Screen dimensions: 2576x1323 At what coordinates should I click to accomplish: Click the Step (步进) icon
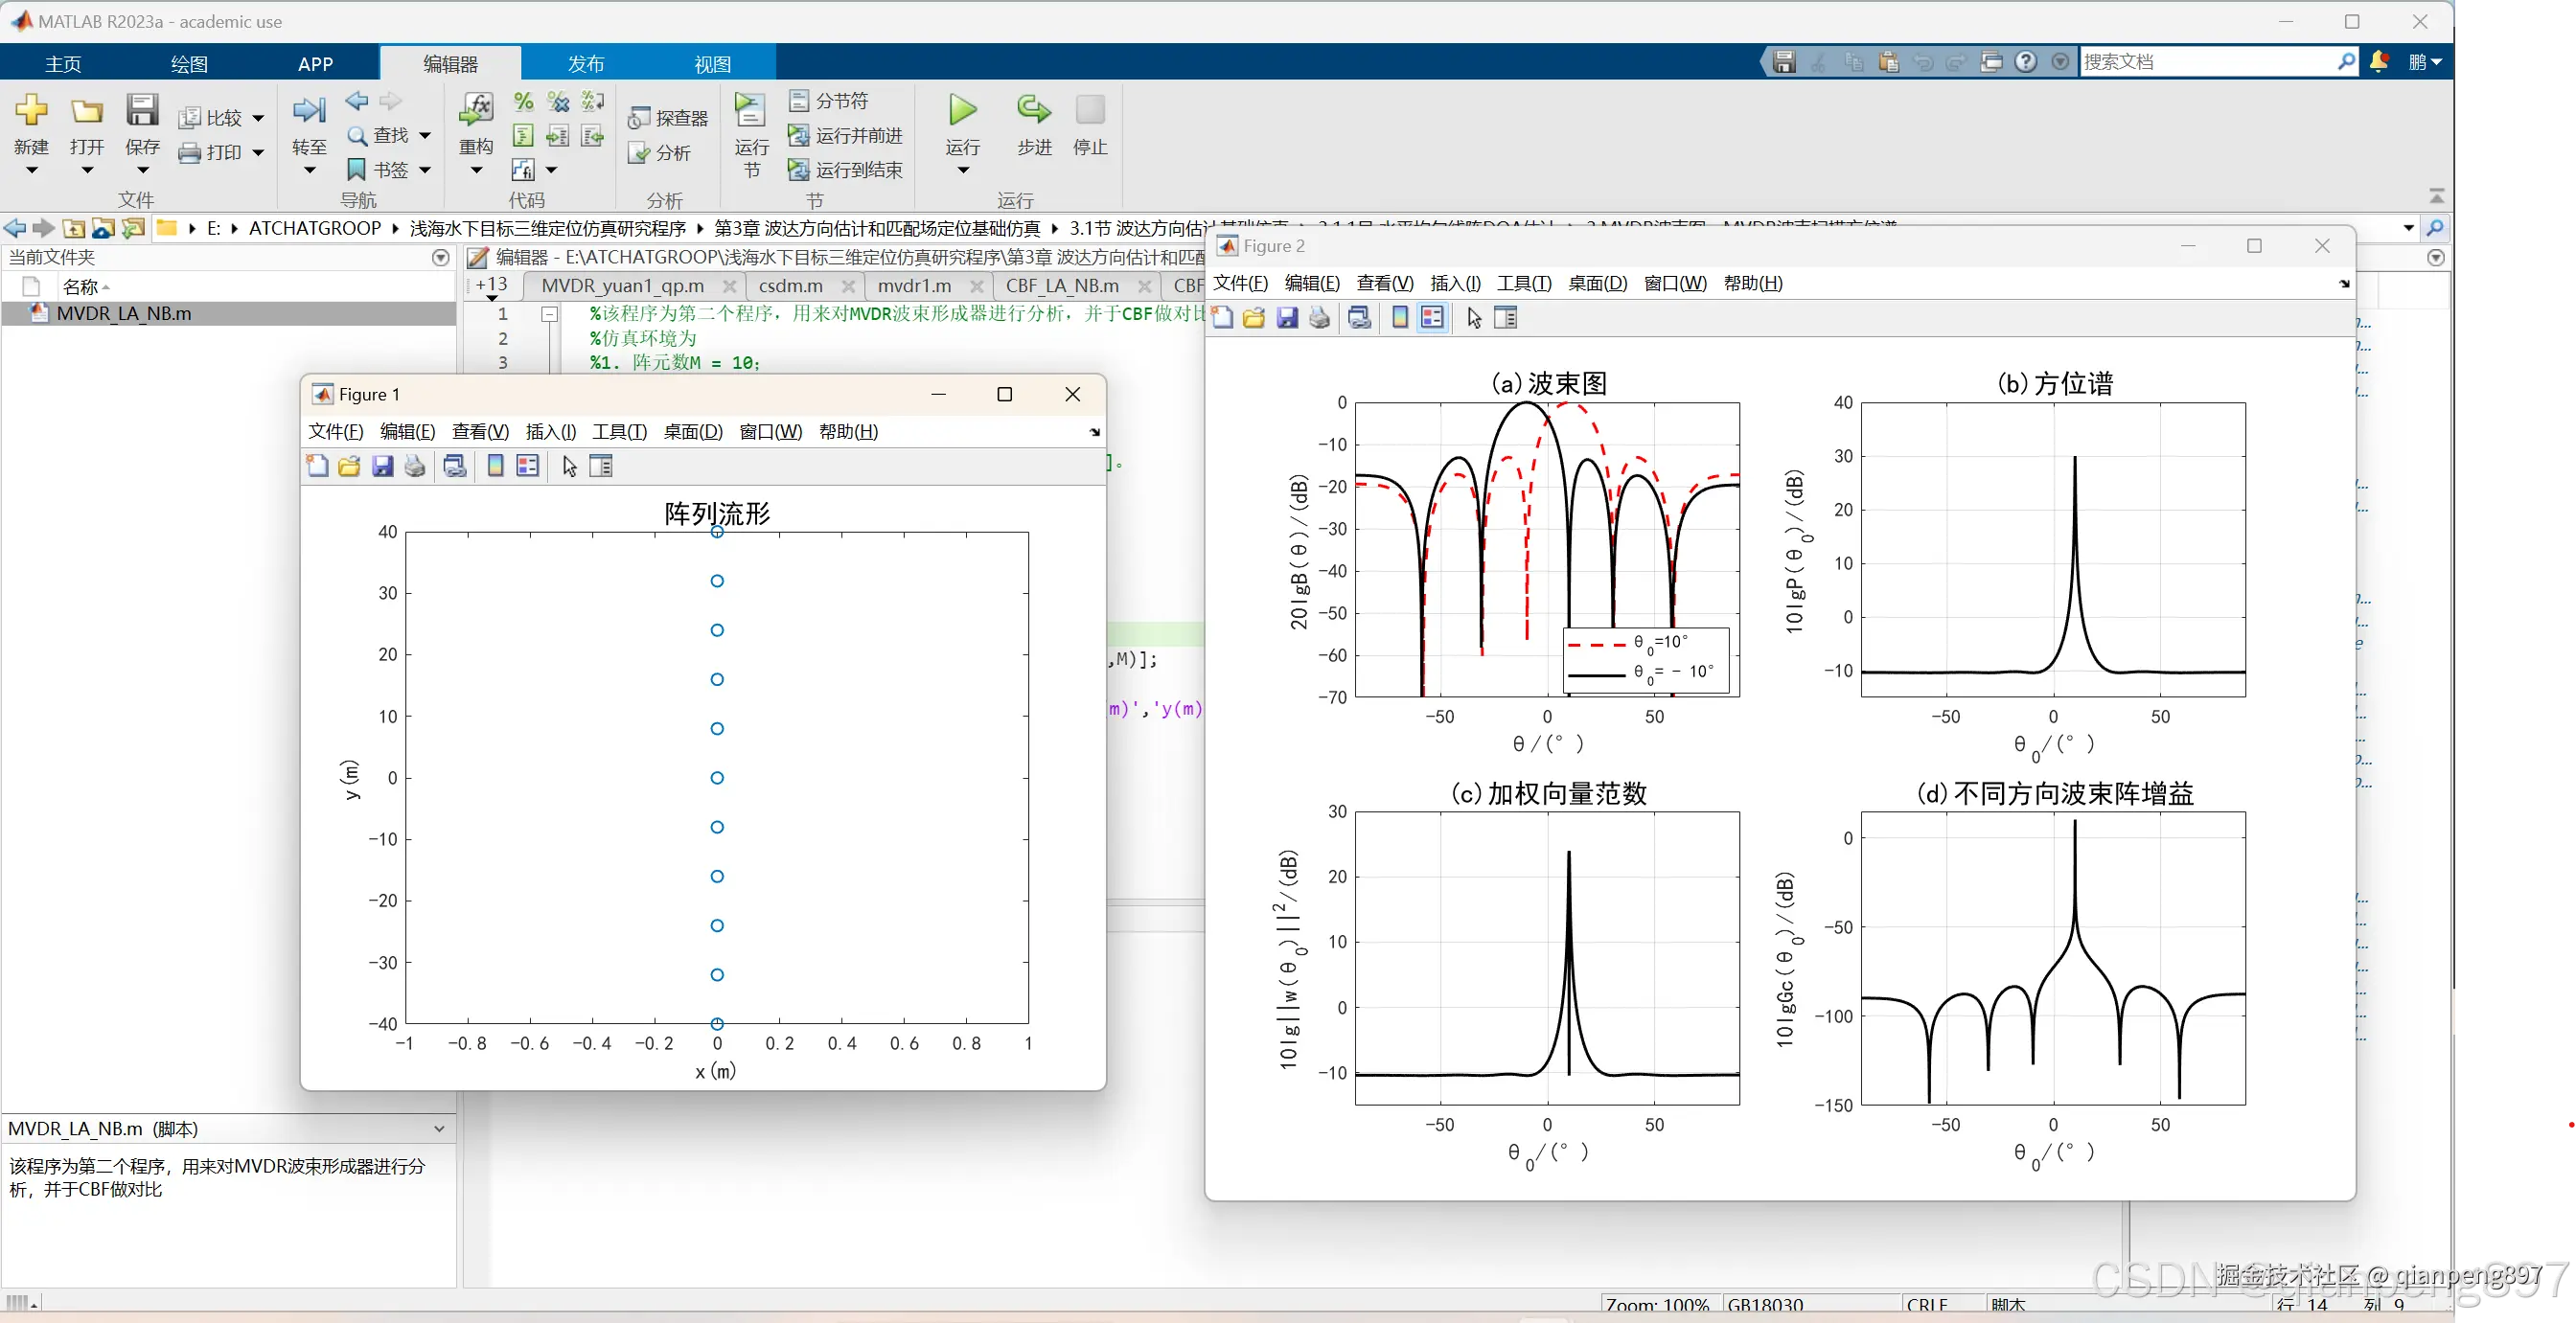click(1033, 110)
